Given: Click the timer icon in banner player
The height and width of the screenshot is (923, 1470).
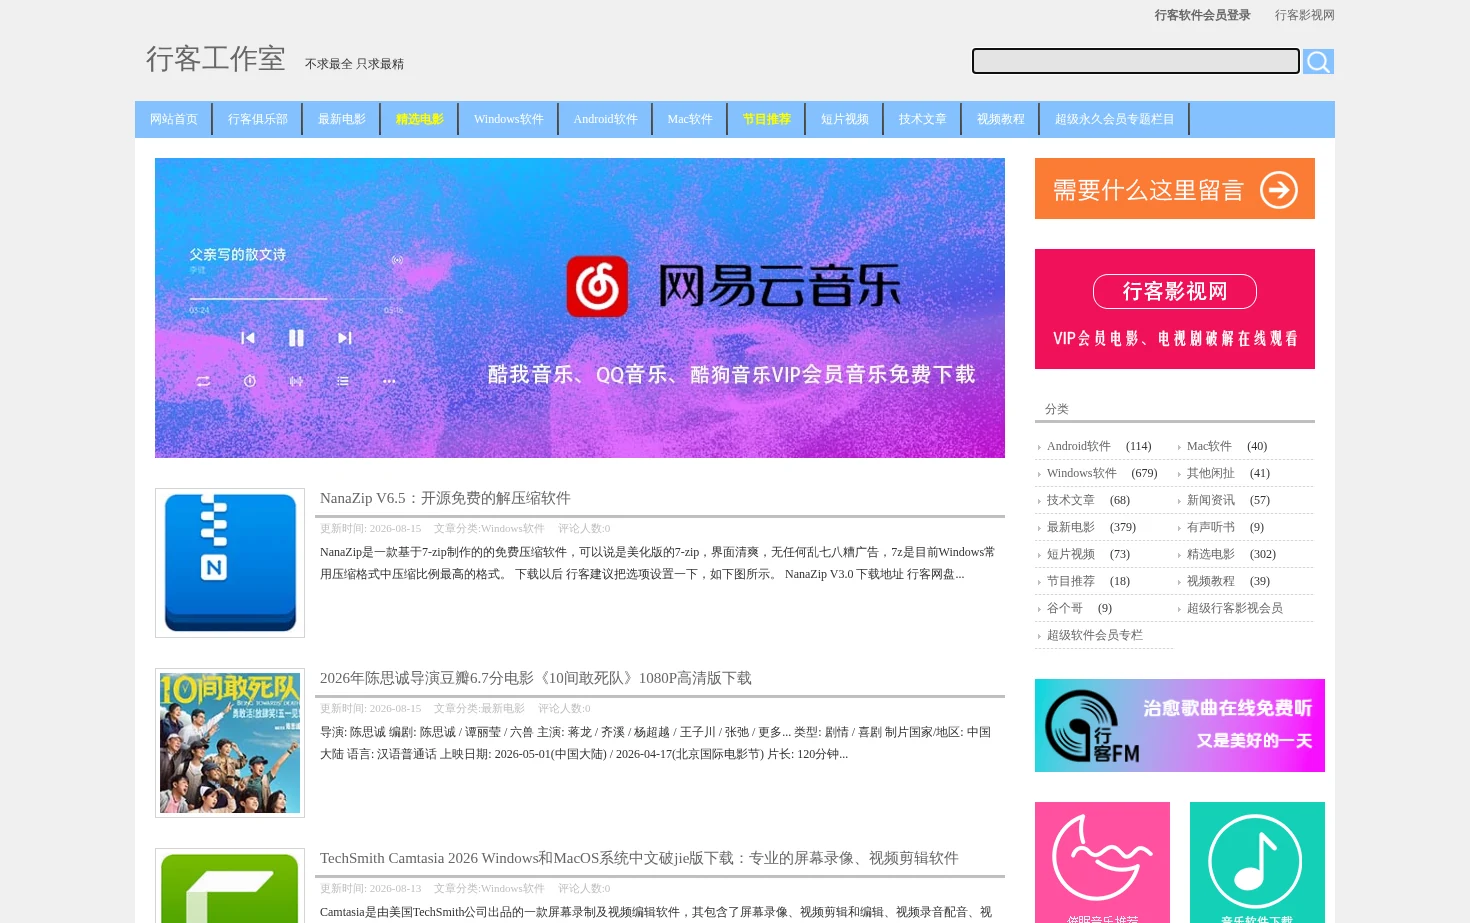Looking at the screenshot, I should click(x=250, y=381).
